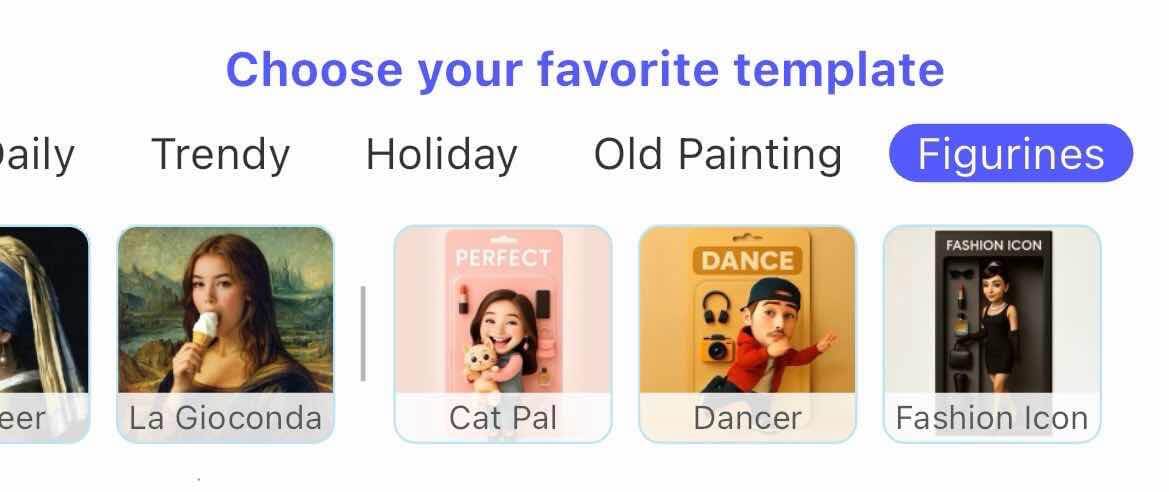Screen dimensions: 1169x492
Task: Select the Dancer figurine template
Action: click(x=748, y=334)
